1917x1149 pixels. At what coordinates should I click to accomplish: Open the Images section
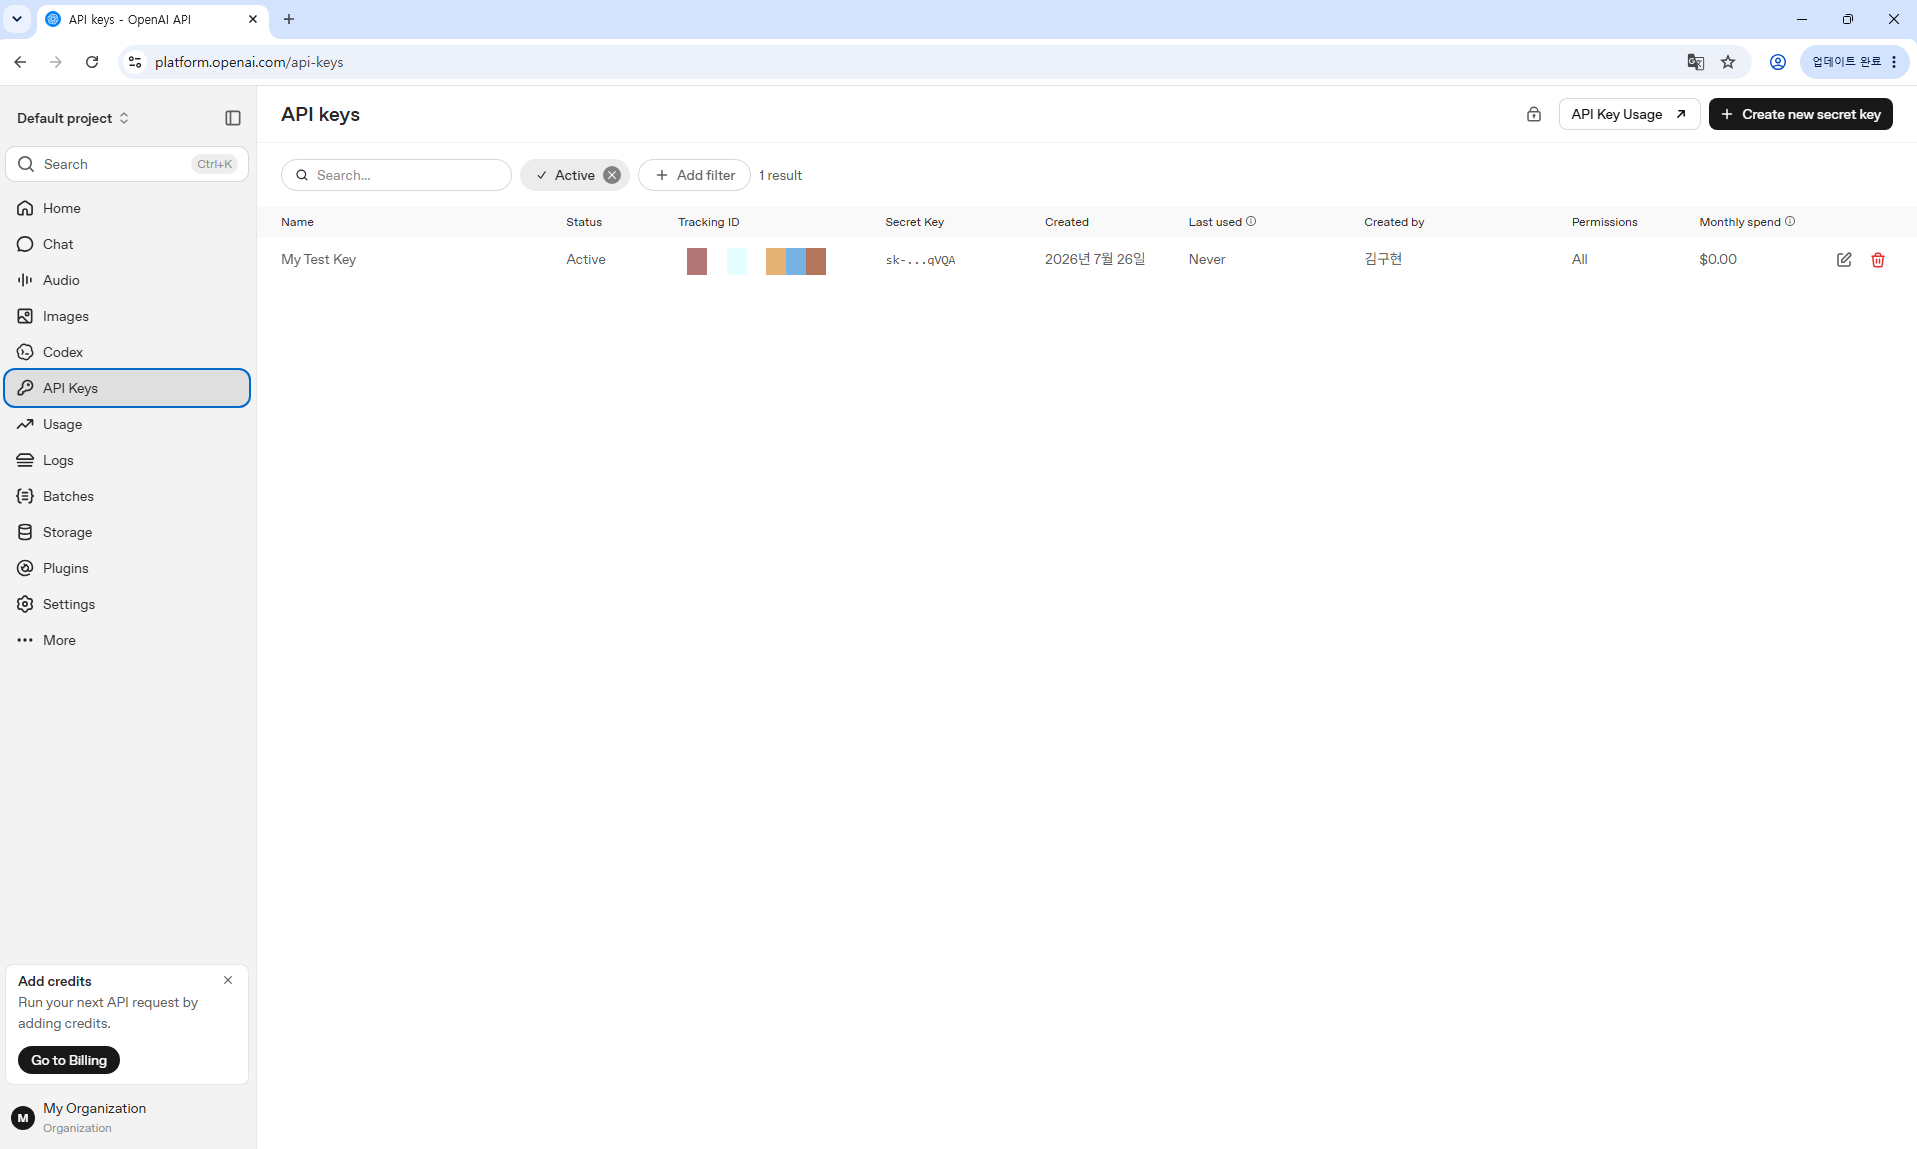point(127,316)
